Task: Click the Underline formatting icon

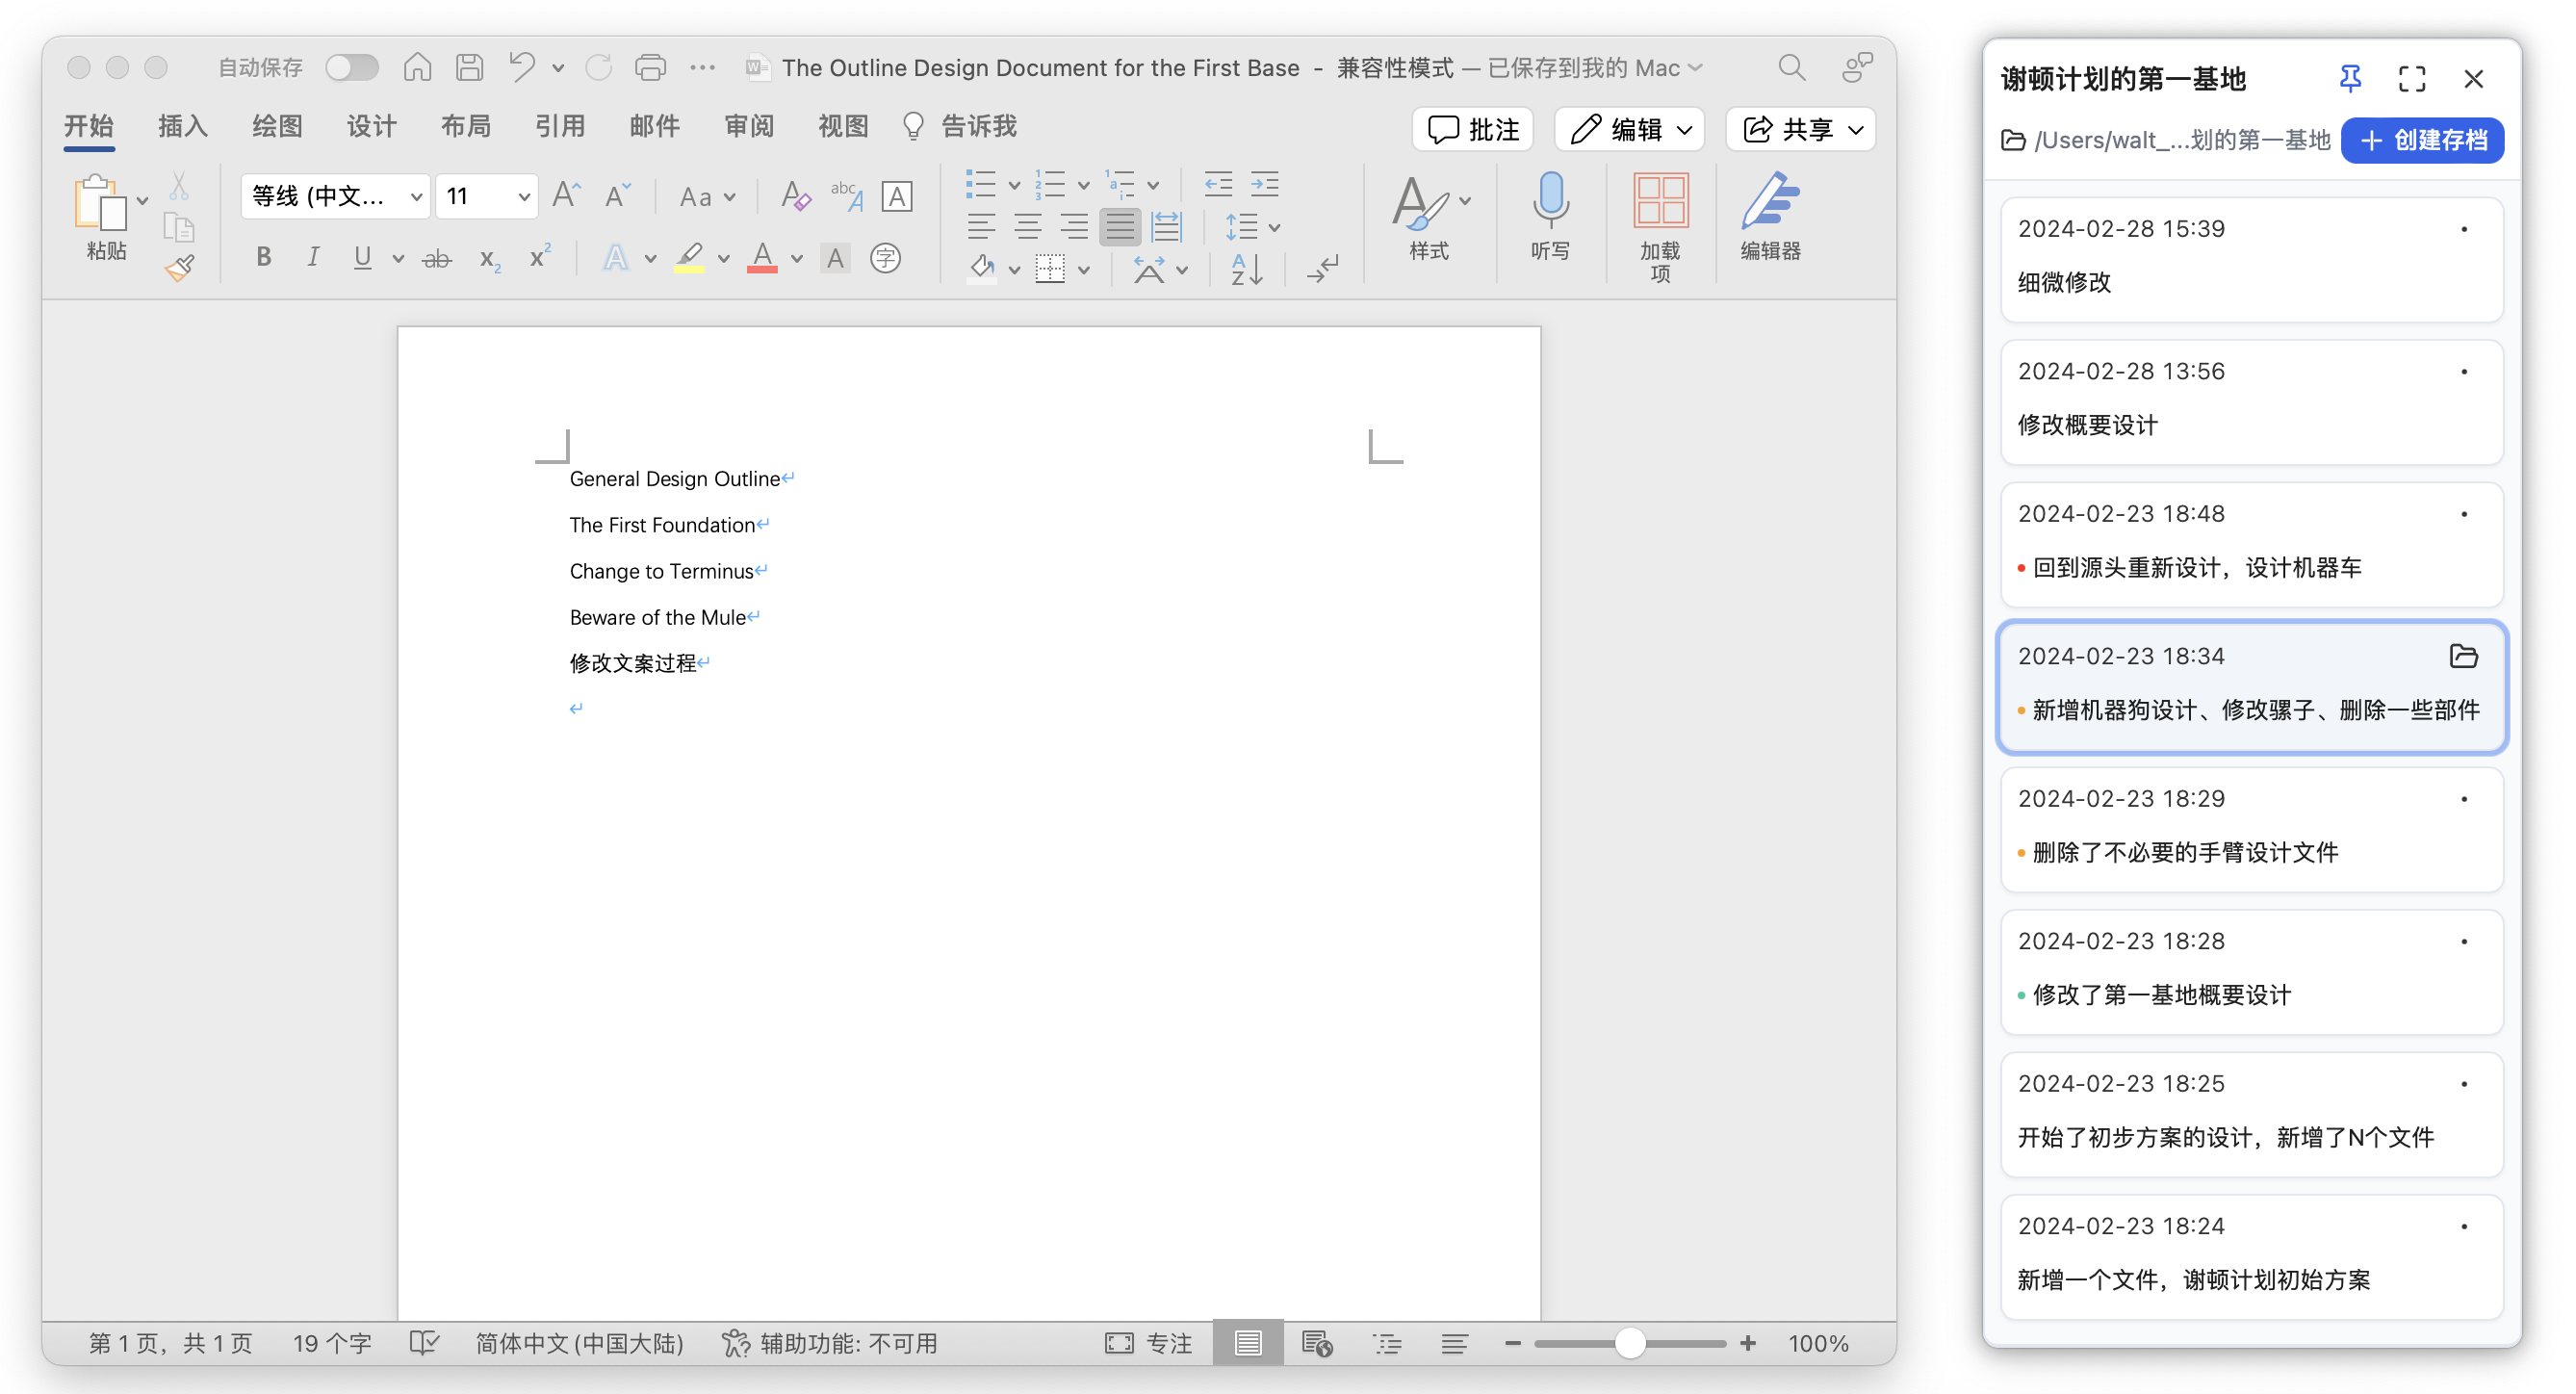Action: pos(362,261)
